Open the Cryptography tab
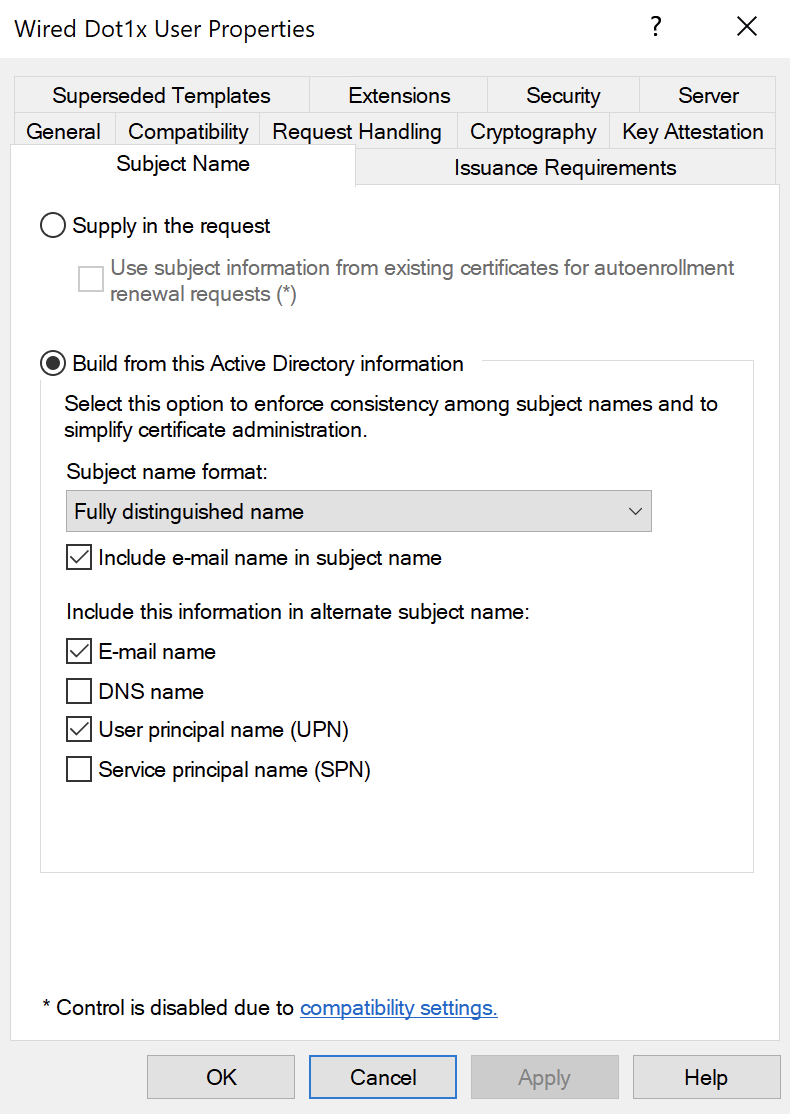The width and height of the screenshot is (790, 1114). 533,132
